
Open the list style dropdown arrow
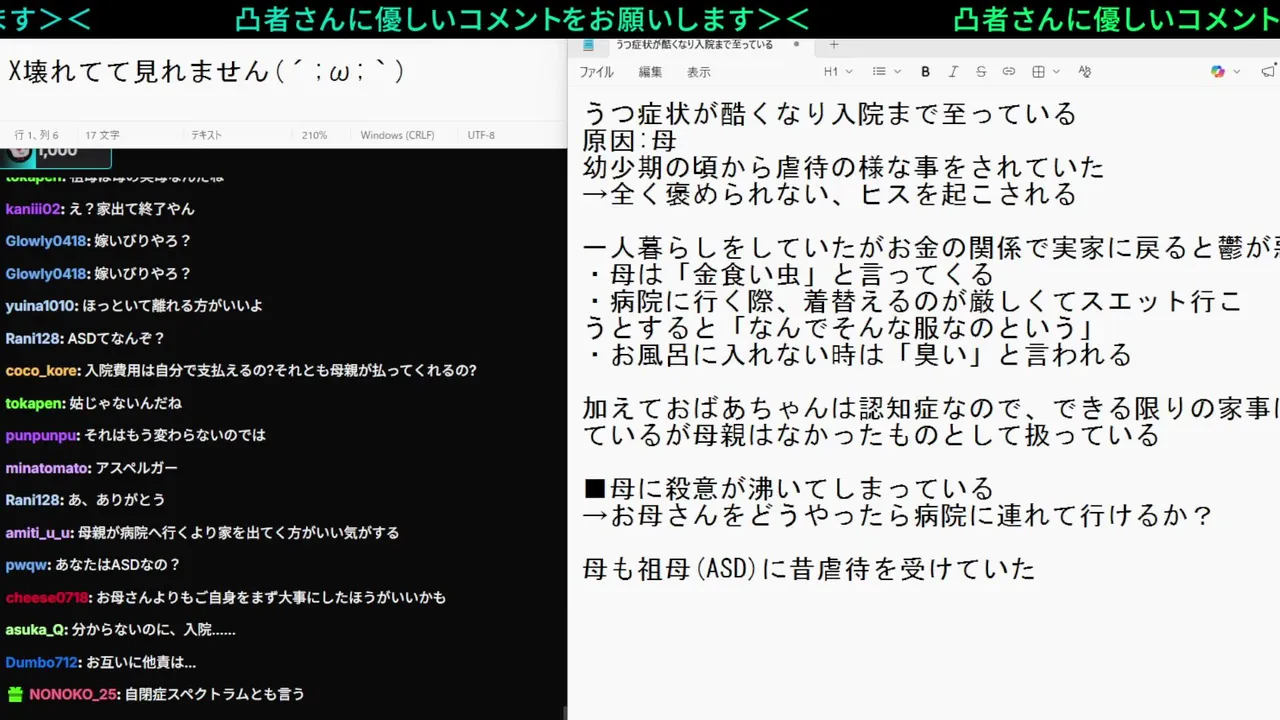click(x=897, y=72)
